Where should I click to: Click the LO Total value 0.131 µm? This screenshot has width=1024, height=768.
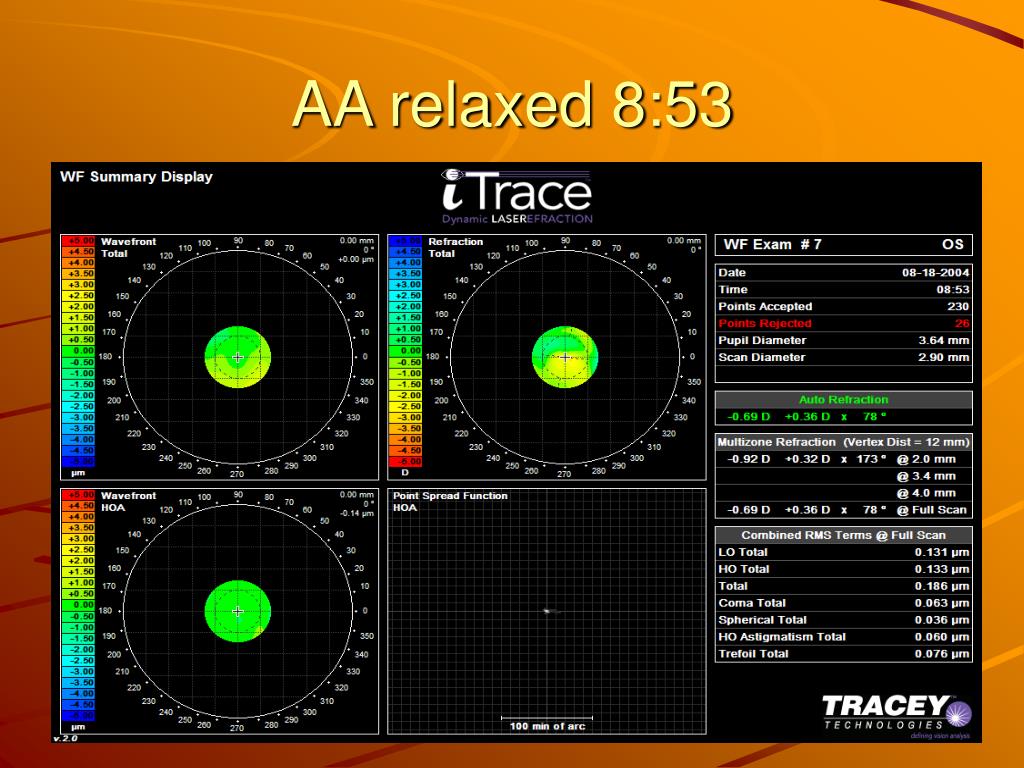tap(942, 552)
